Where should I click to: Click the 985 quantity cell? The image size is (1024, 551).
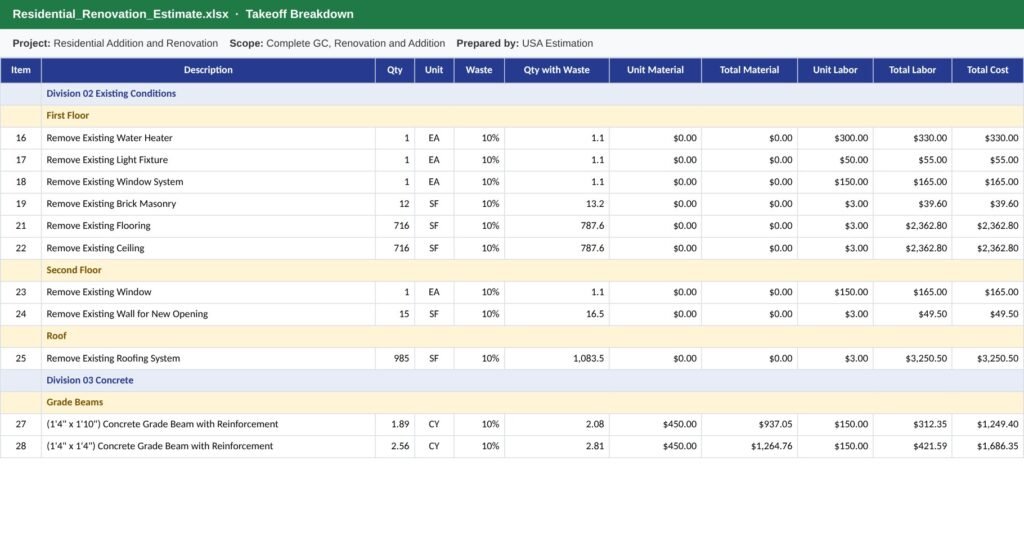(x=395, y=358)
